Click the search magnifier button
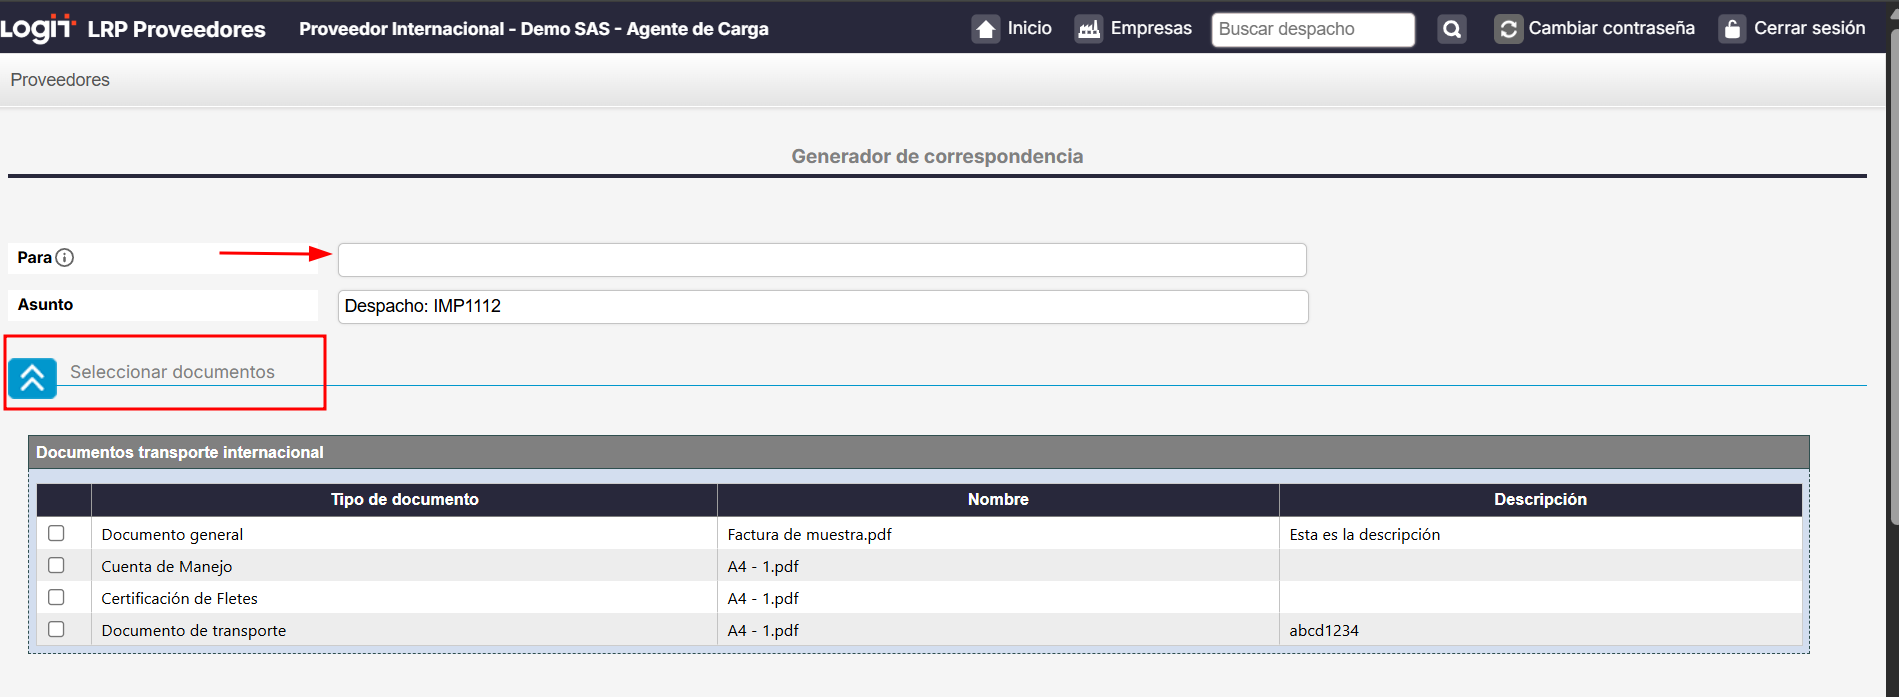 click(1452, 30)
